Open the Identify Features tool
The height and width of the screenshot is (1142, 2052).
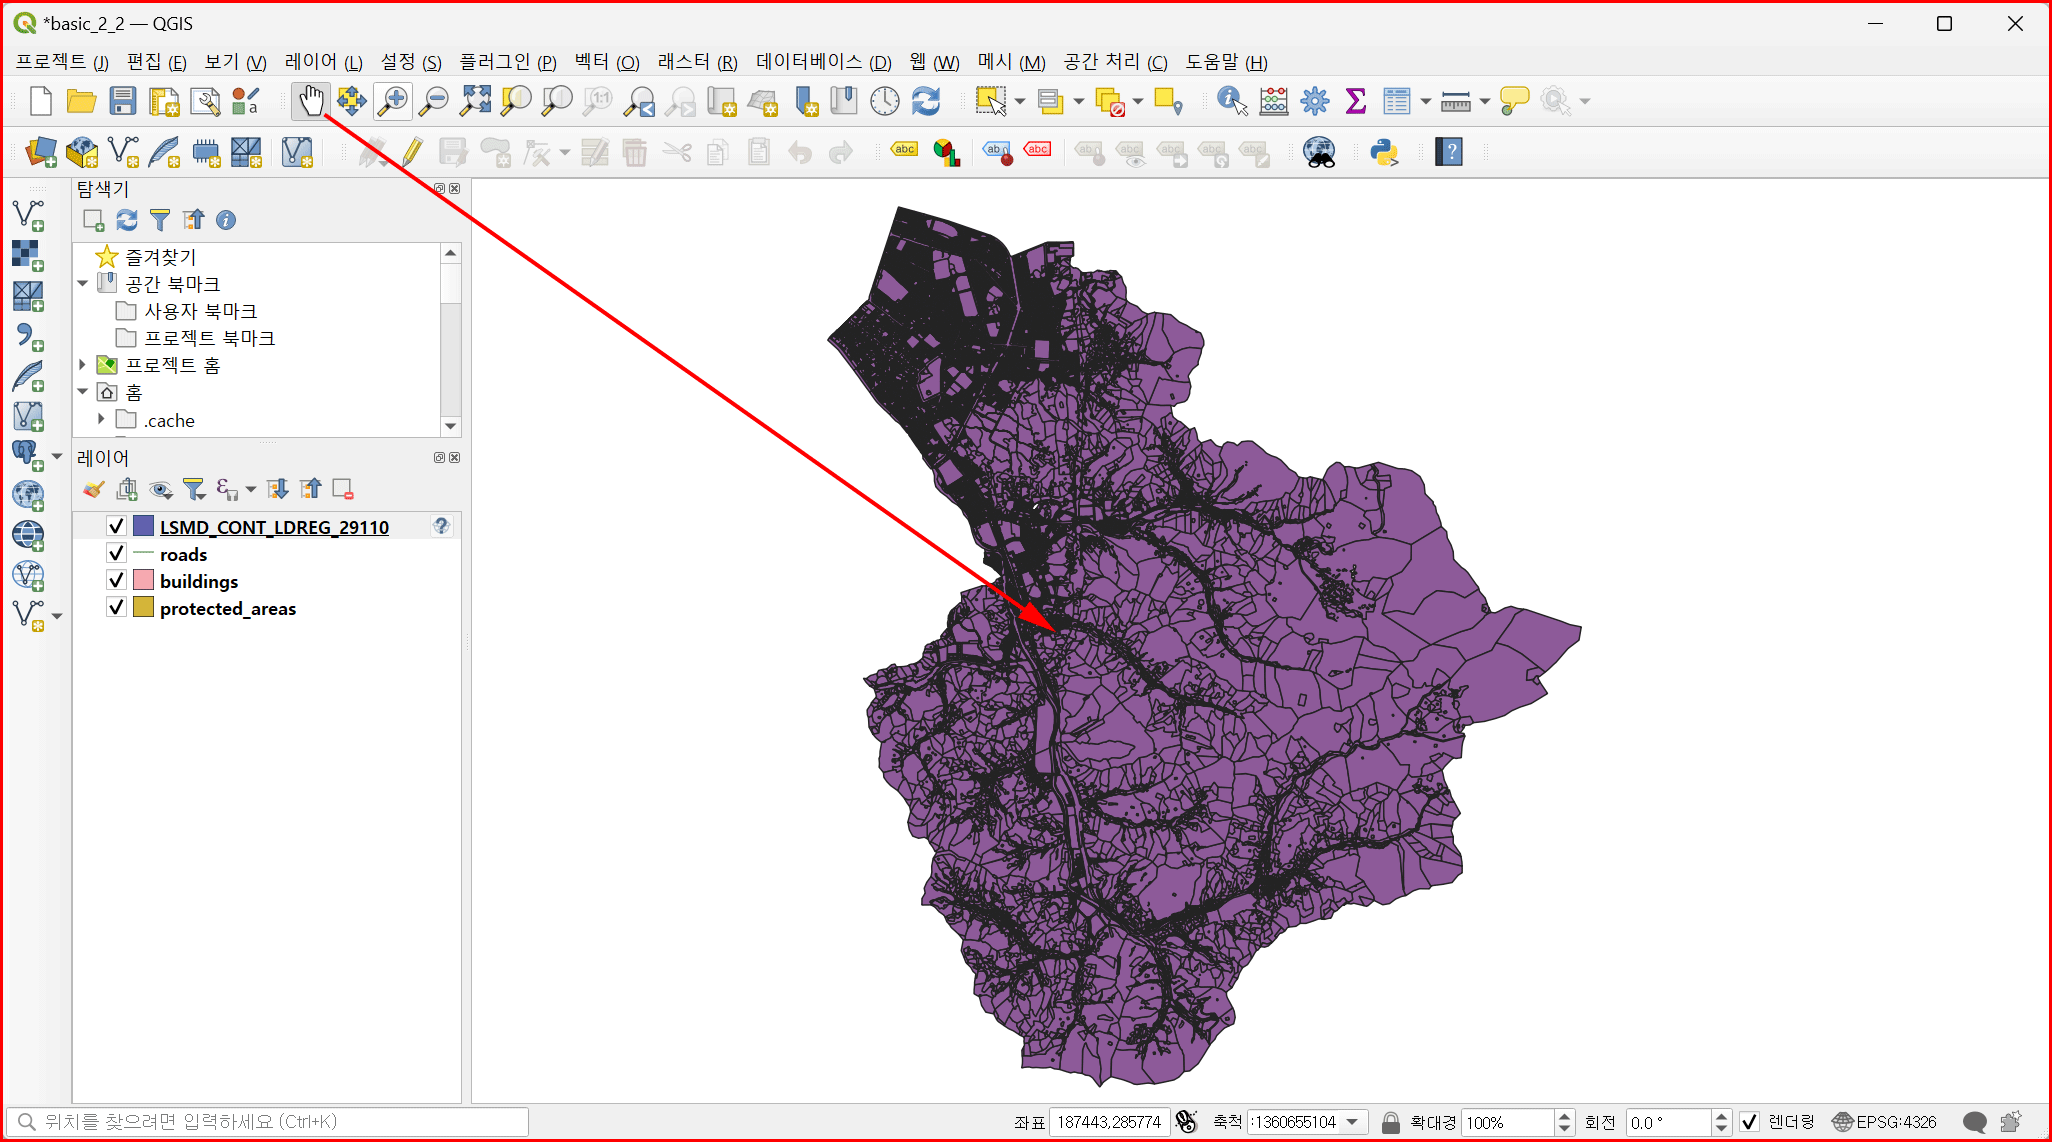pyautogui.click(x=1231, y=101)
